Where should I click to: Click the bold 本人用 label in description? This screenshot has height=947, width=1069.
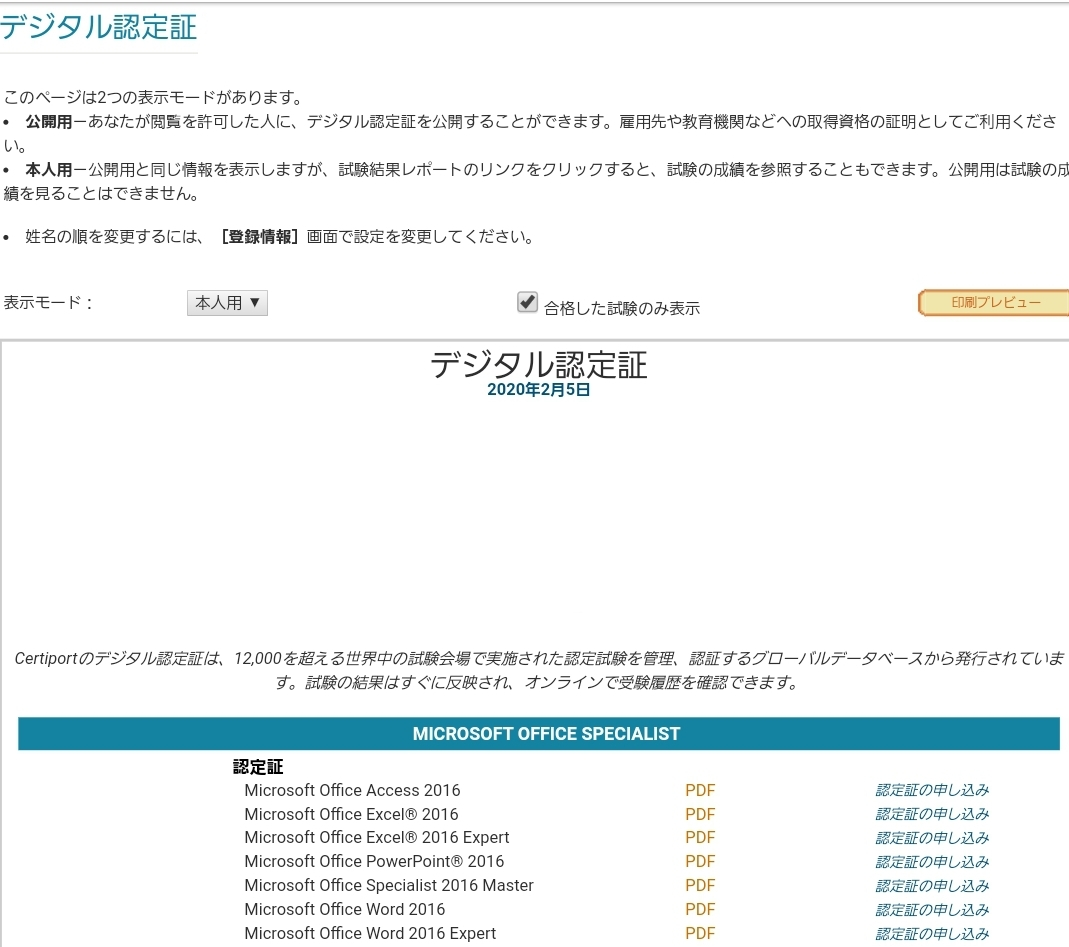pos(48,169)
